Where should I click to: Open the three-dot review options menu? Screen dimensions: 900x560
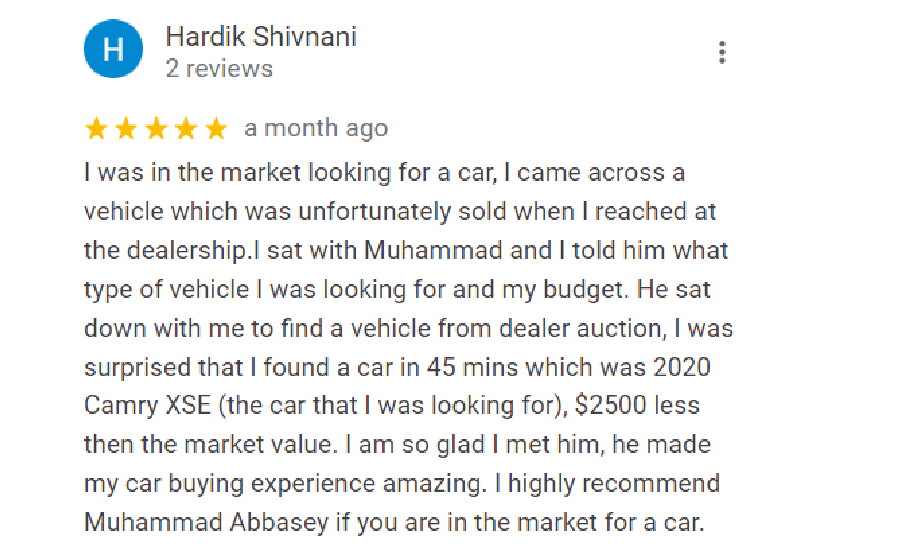[721, 53]
